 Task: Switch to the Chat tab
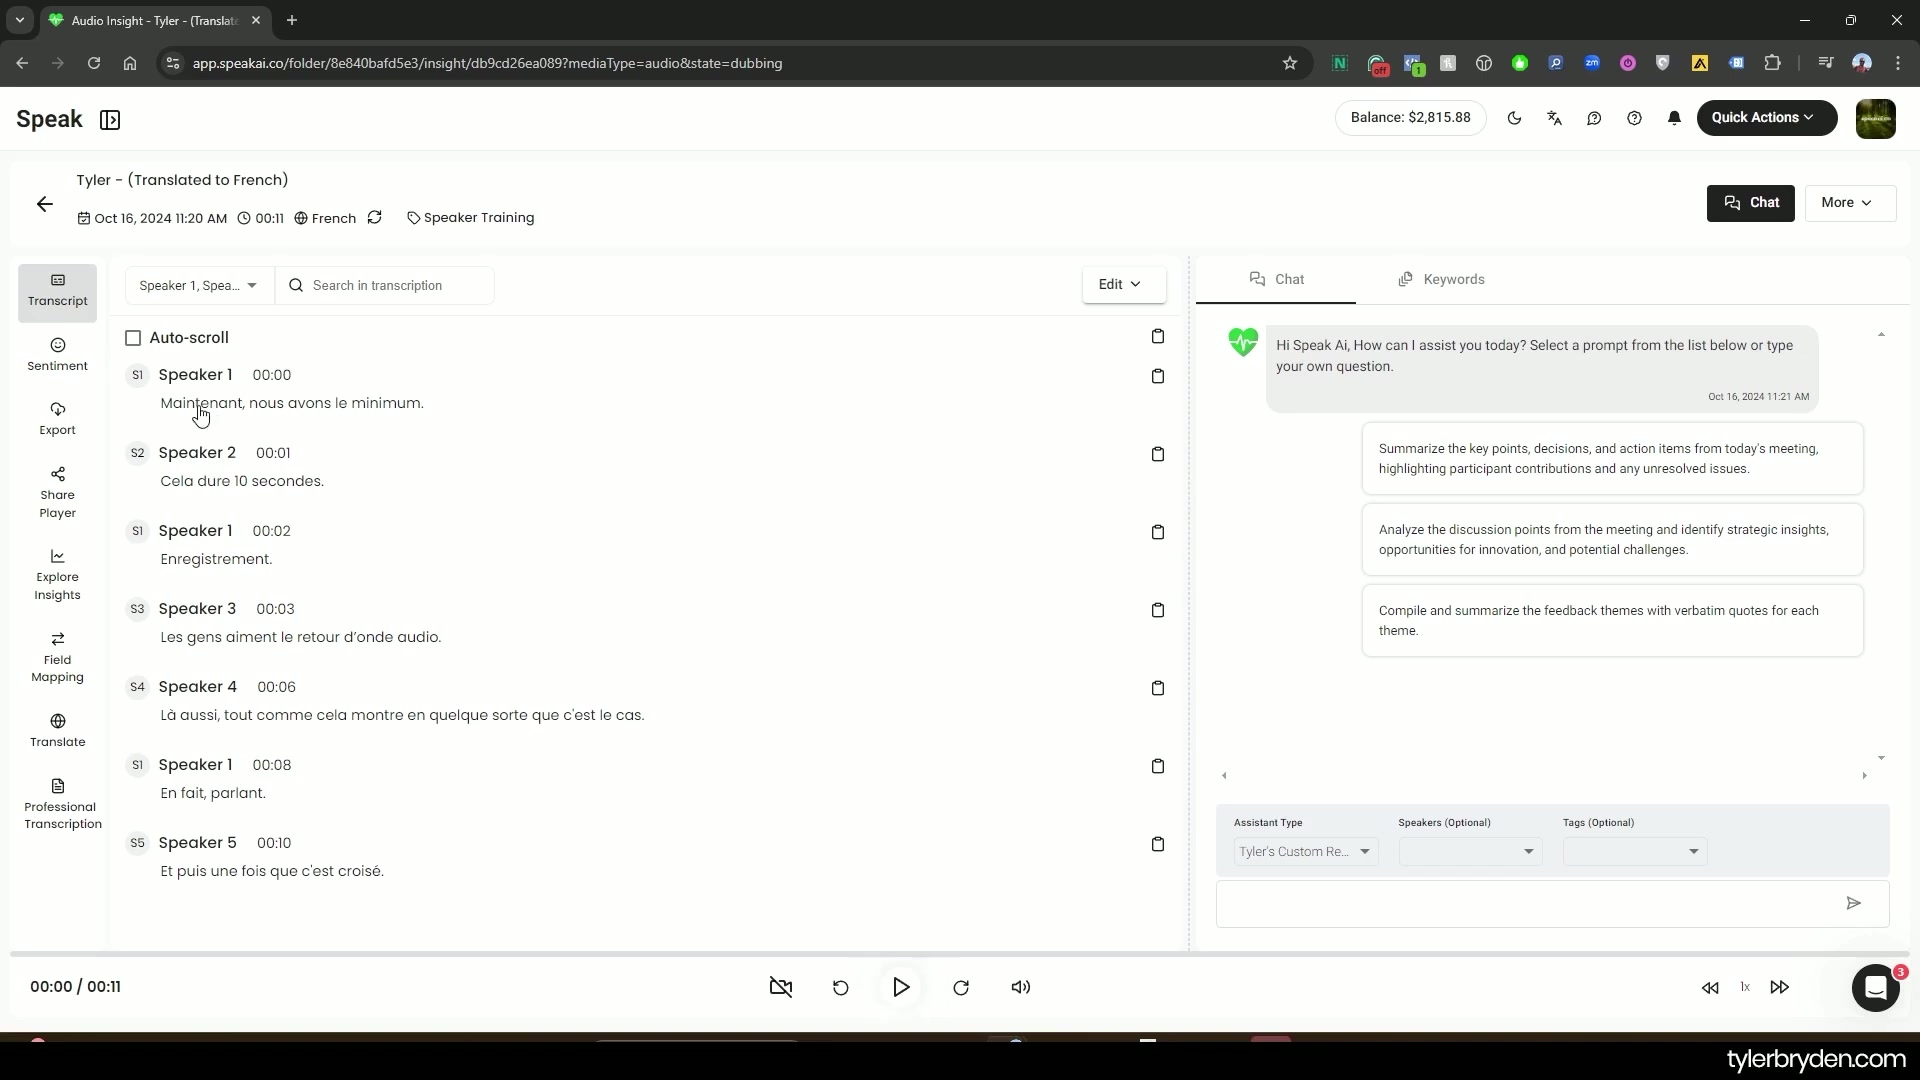(x=1276, y=280)
